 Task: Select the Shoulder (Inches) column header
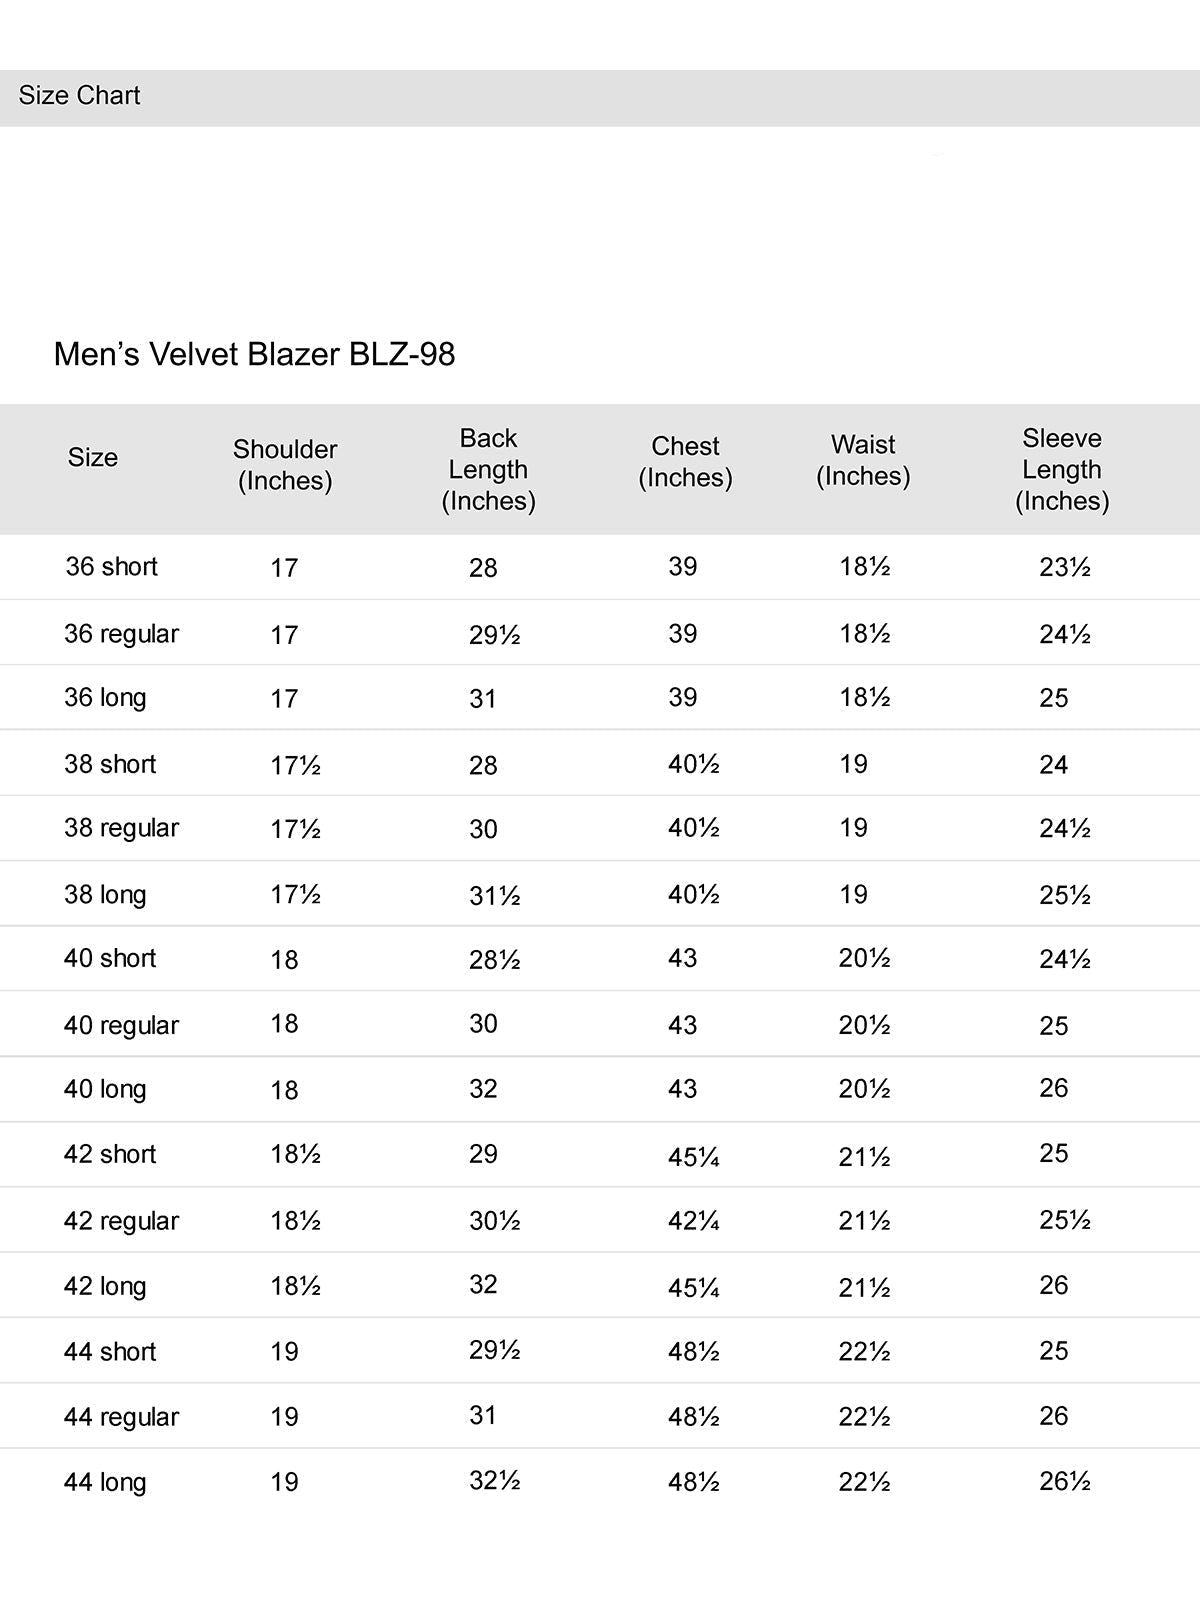(x=285, y=465)
